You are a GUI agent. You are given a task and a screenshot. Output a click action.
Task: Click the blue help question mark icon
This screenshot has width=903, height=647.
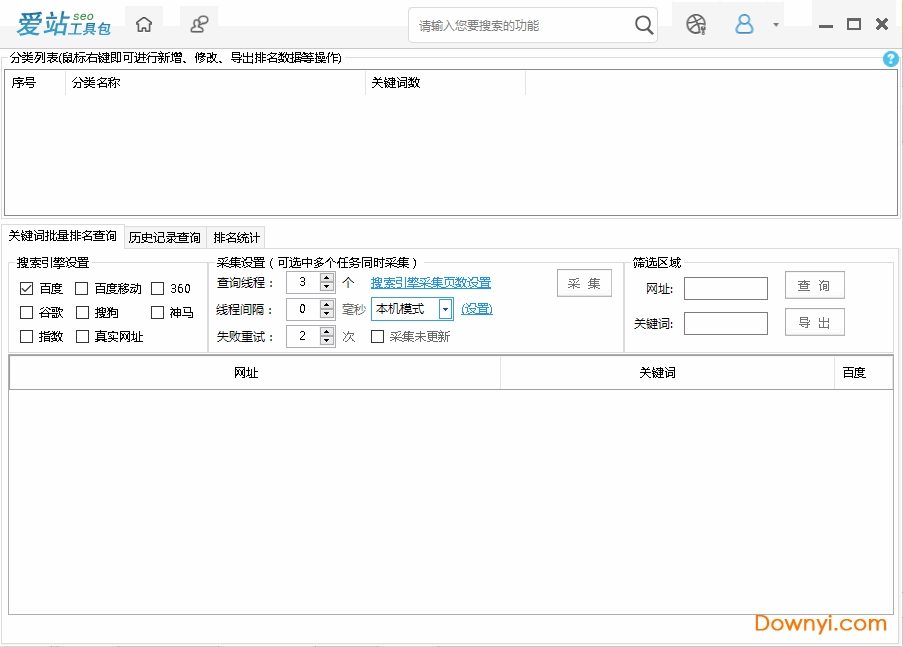(x=891, y=59)
